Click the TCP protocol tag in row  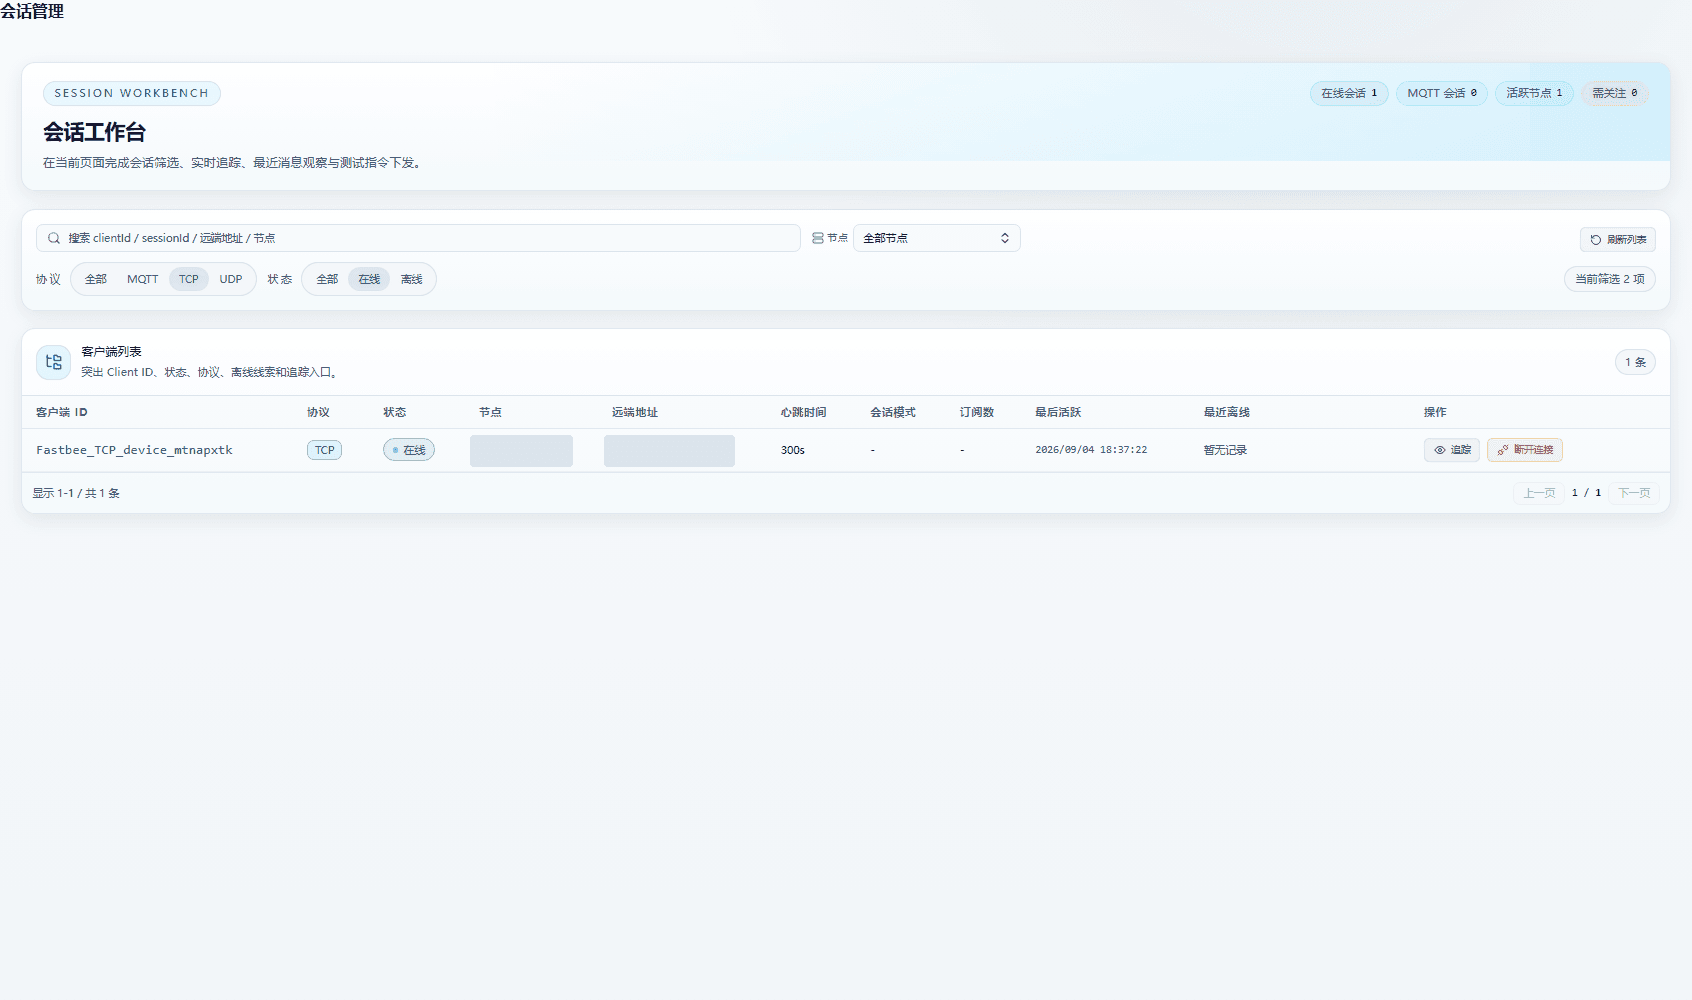325,450
